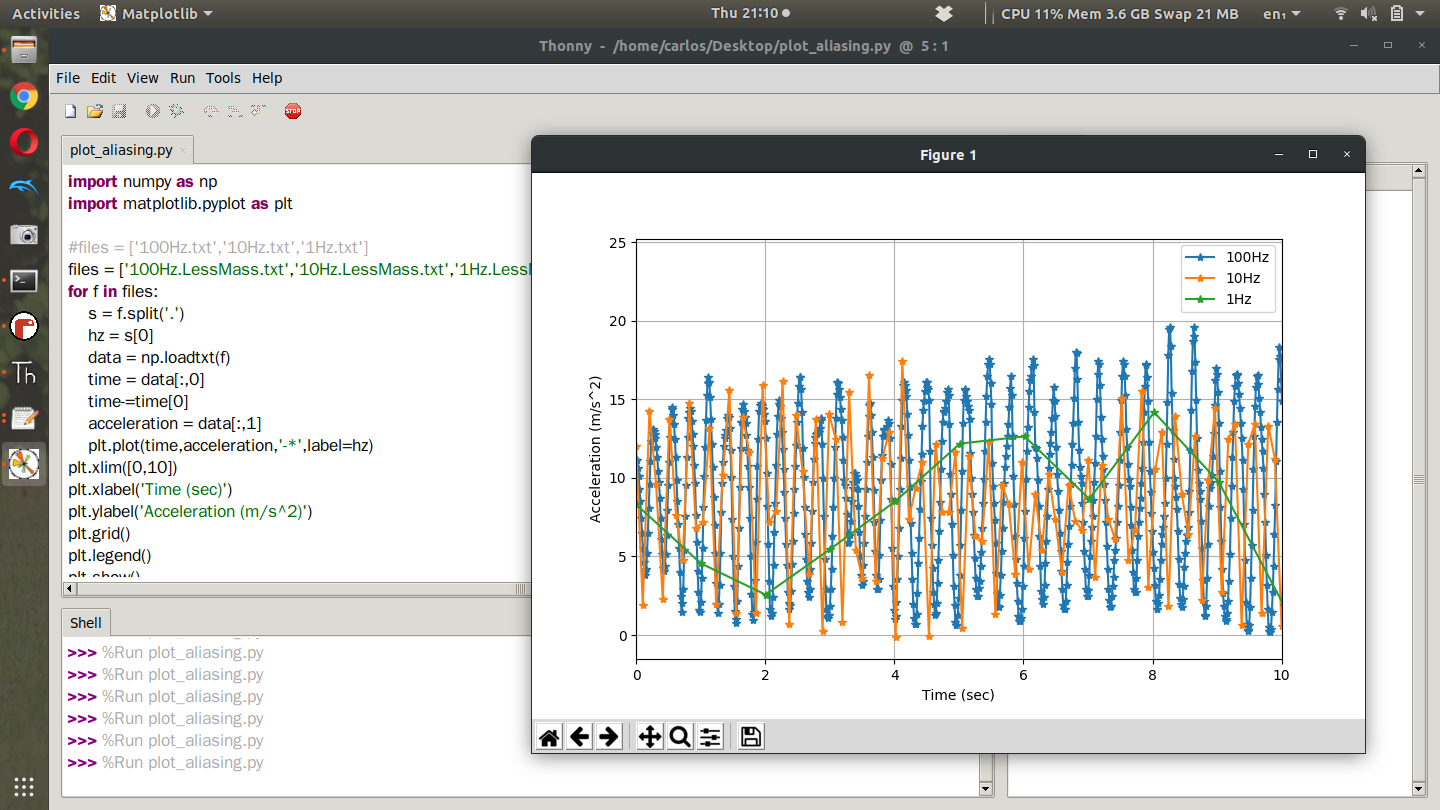Open the Tools menu

pos(223,78)
